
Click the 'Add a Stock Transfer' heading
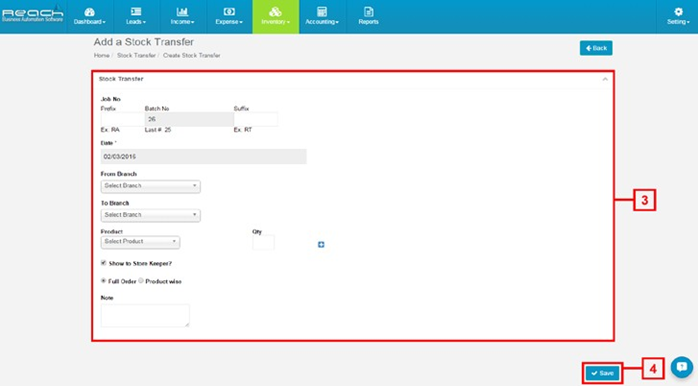144,42
